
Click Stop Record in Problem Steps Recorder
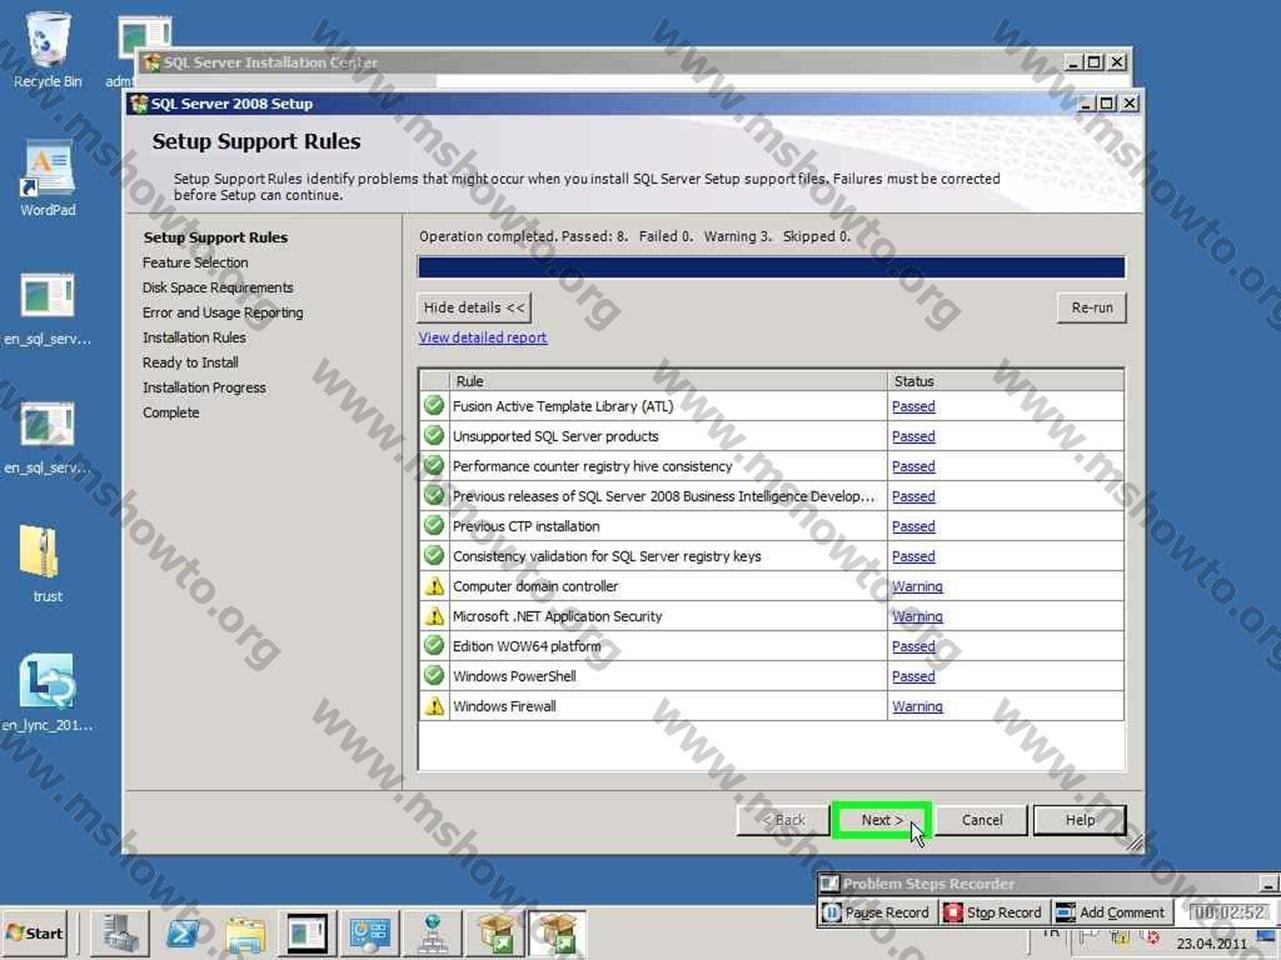click(x=993, y=912)
